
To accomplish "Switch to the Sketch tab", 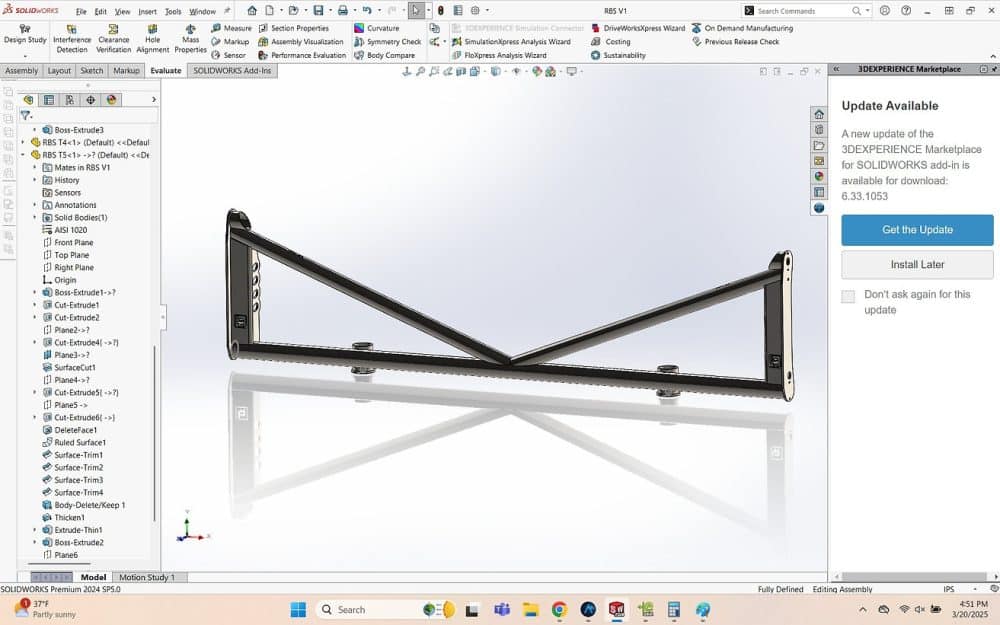I will click(x=91, y=71).
